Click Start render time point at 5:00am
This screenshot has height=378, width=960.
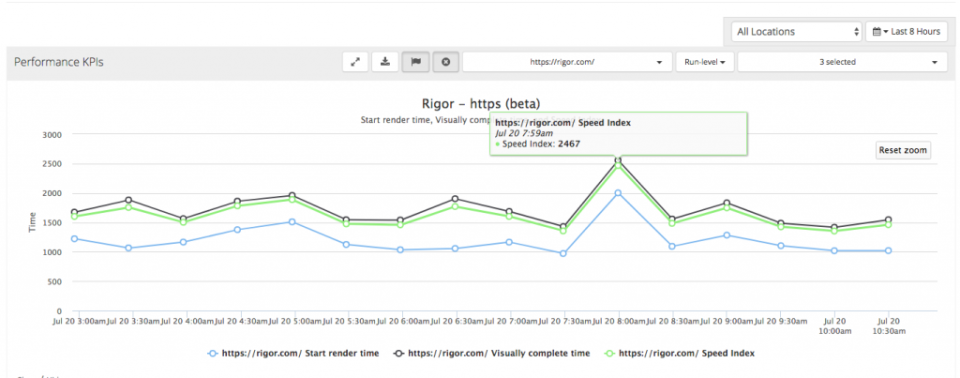[x=293, y=222]
